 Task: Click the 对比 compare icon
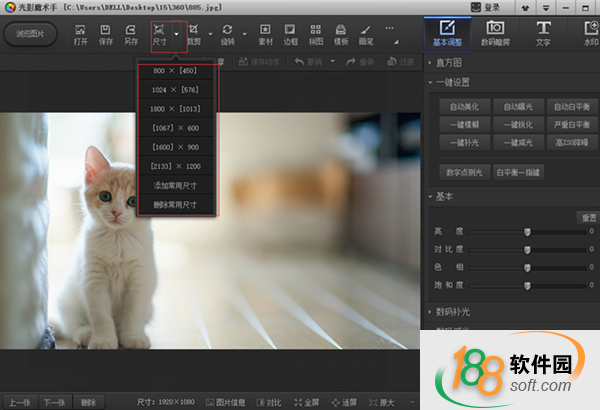click(269, 402)
